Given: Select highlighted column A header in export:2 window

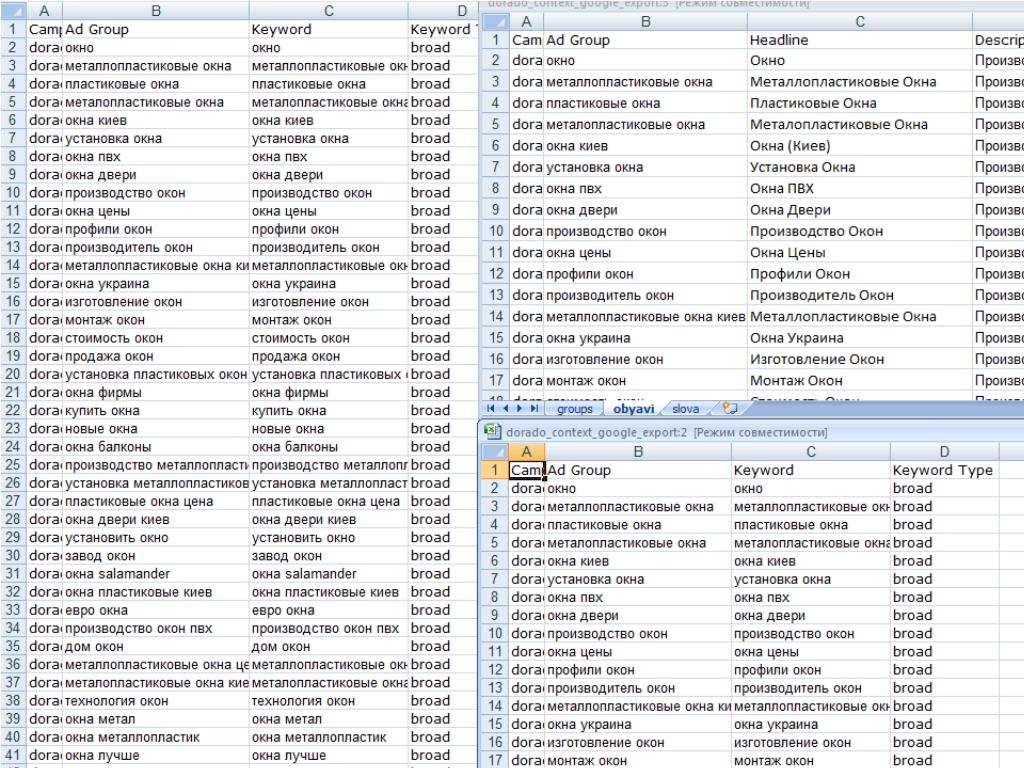Looking at the screenshot, I should 526,451.
